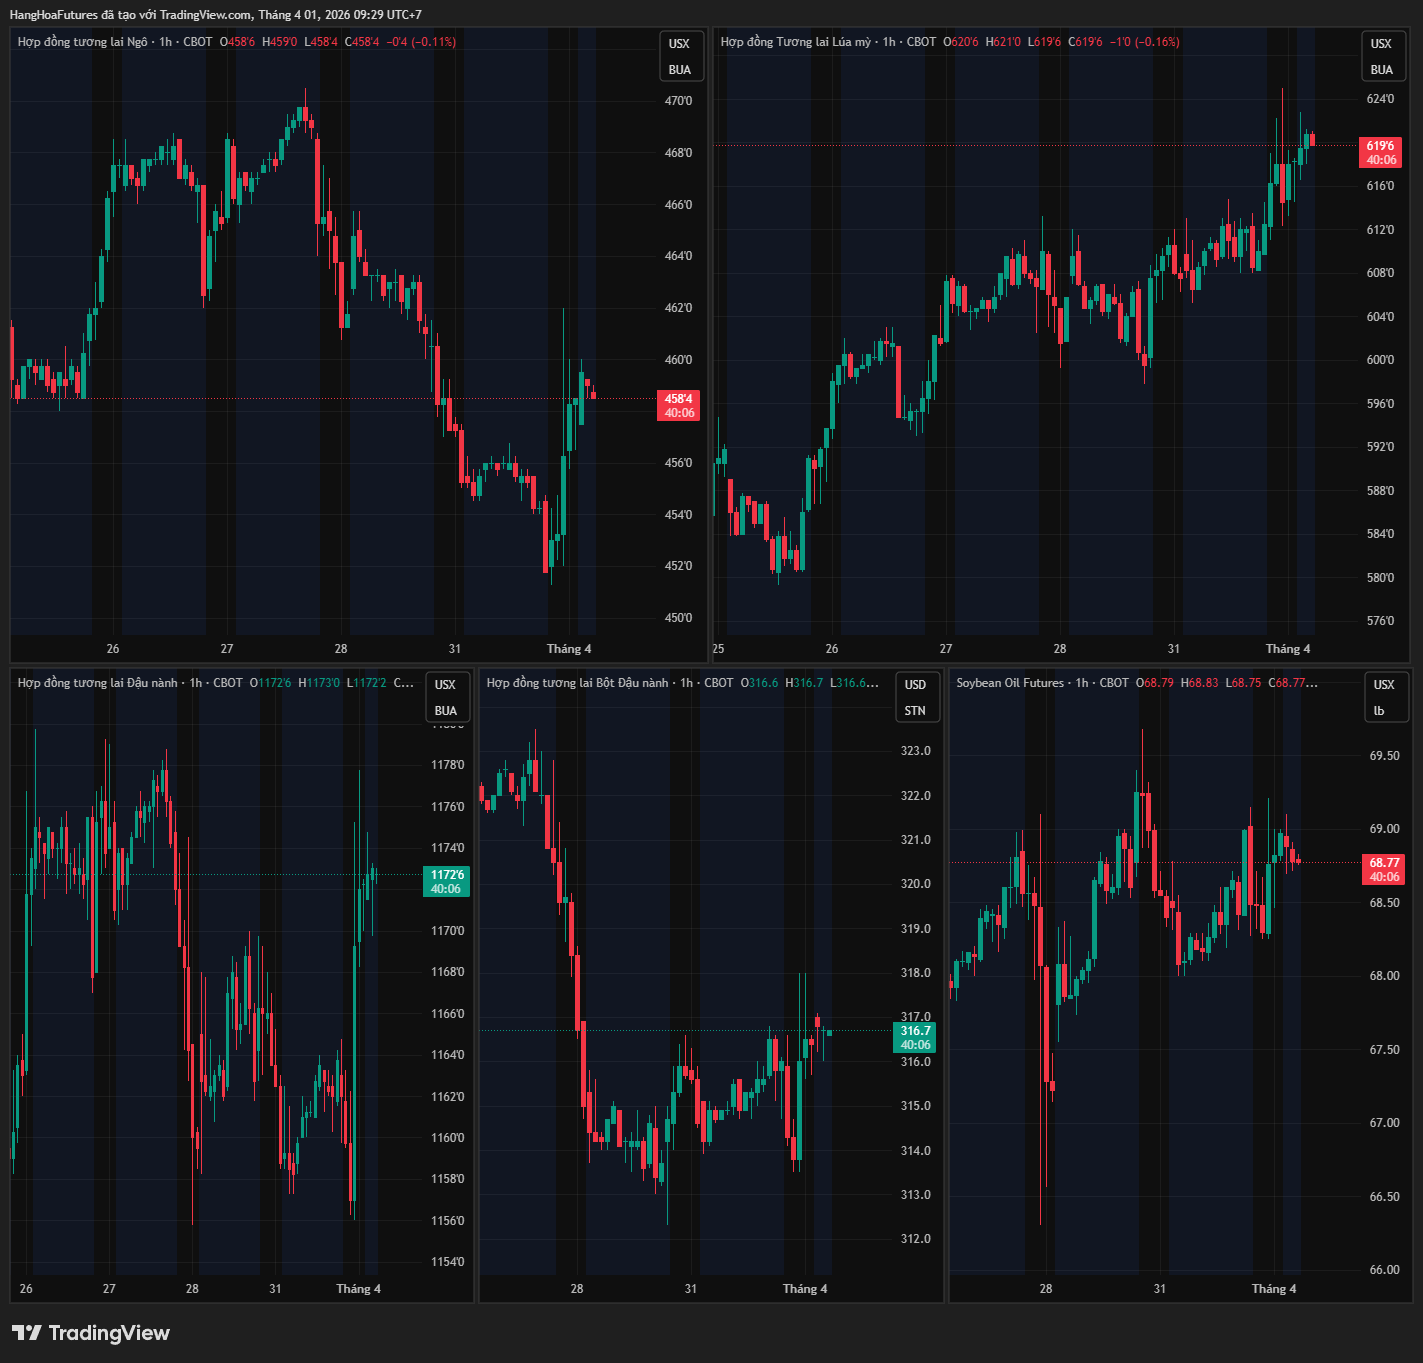Open the USX currency selector on the Soybean Oil chart
Image resolution: width=1423 pixels, height=1363 pixels.
(1384, 685)
